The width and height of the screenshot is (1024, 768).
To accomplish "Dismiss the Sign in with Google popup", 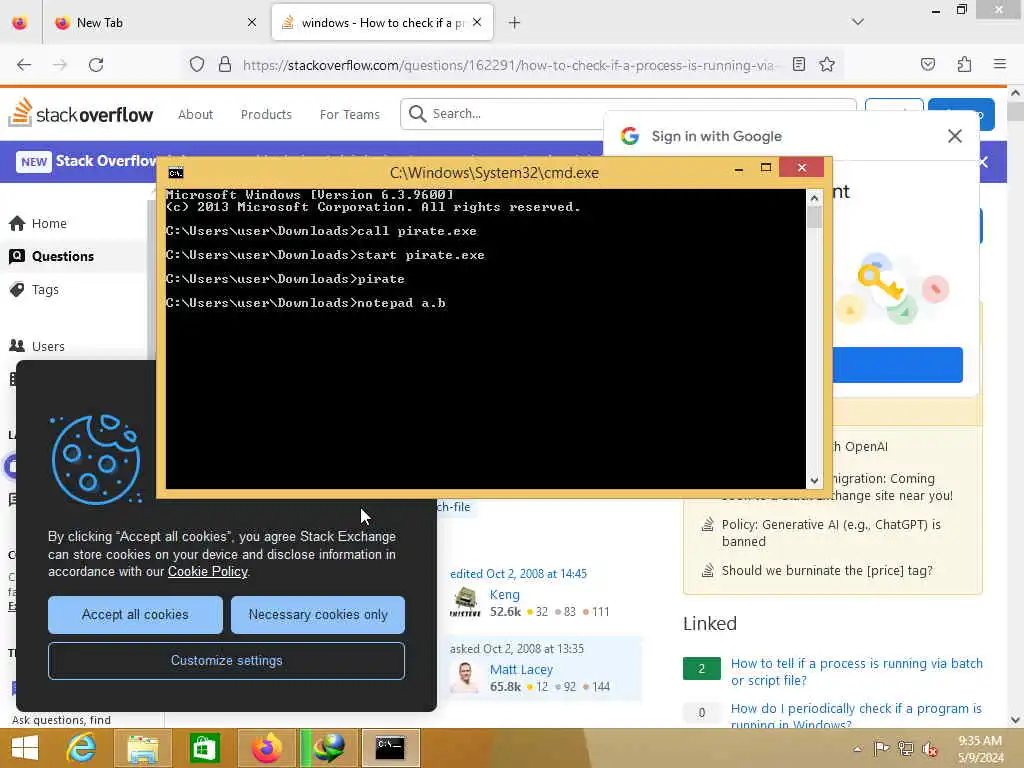I will (955, 136).
